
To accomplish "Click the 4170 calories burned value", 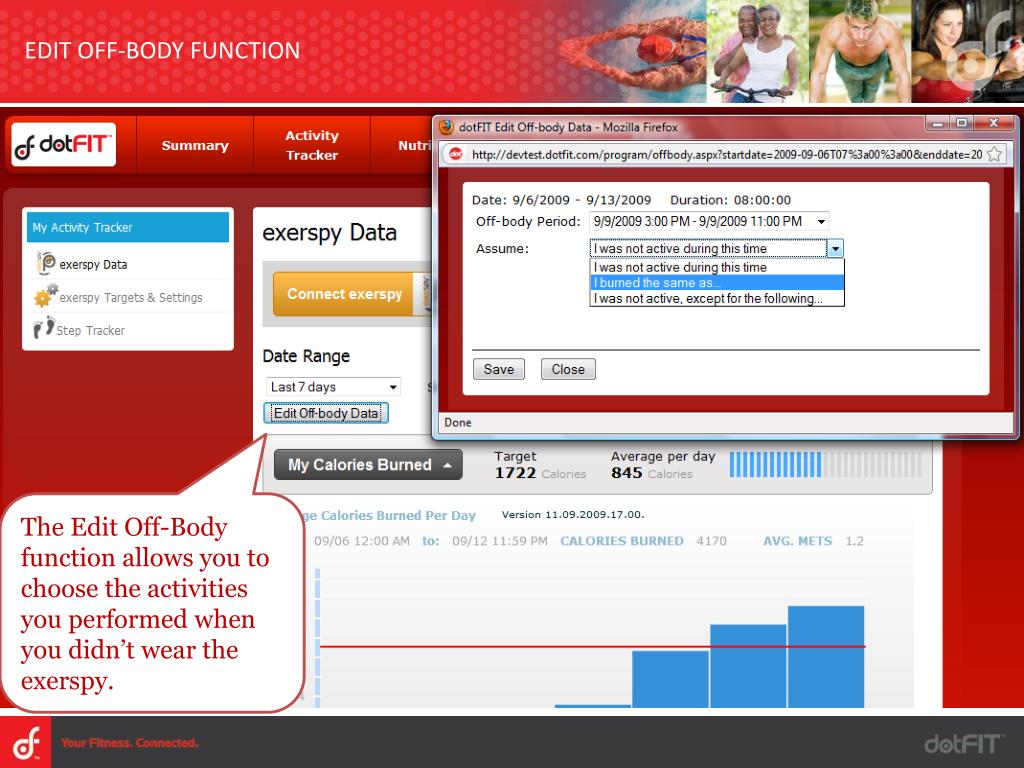I will click(x=711, y=541).
